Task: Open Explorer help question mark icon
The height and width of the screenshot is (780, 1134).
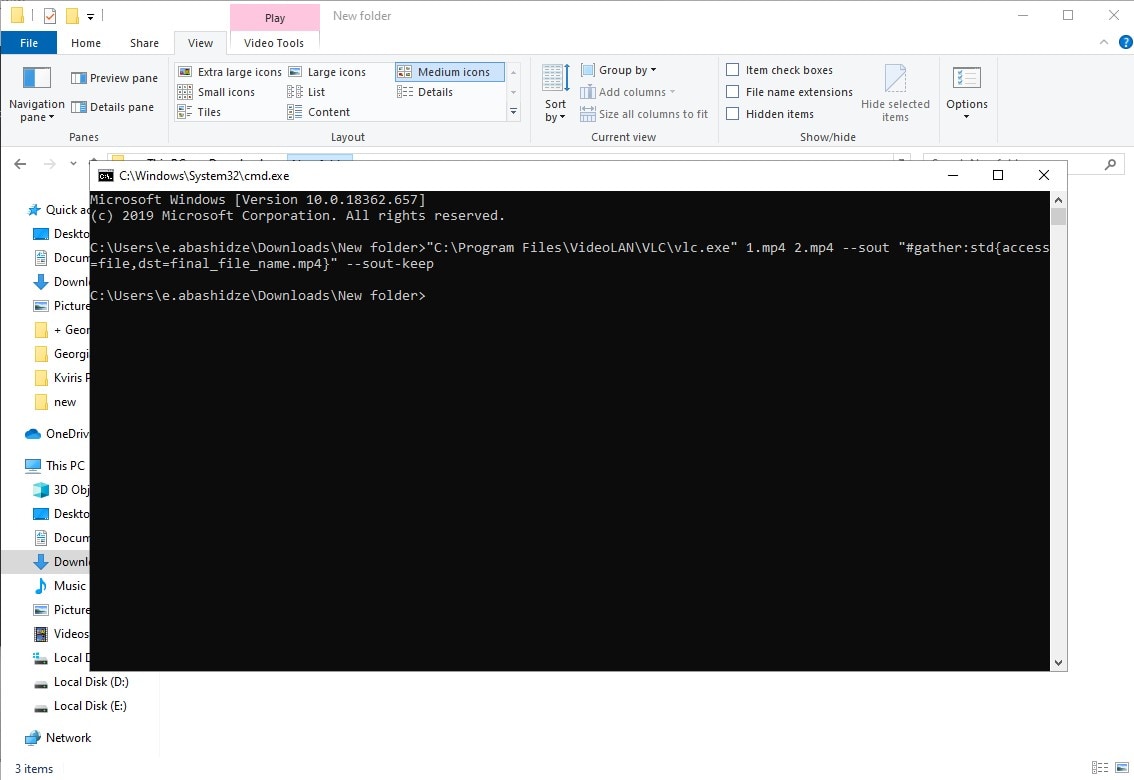Action: (1125, 43)
